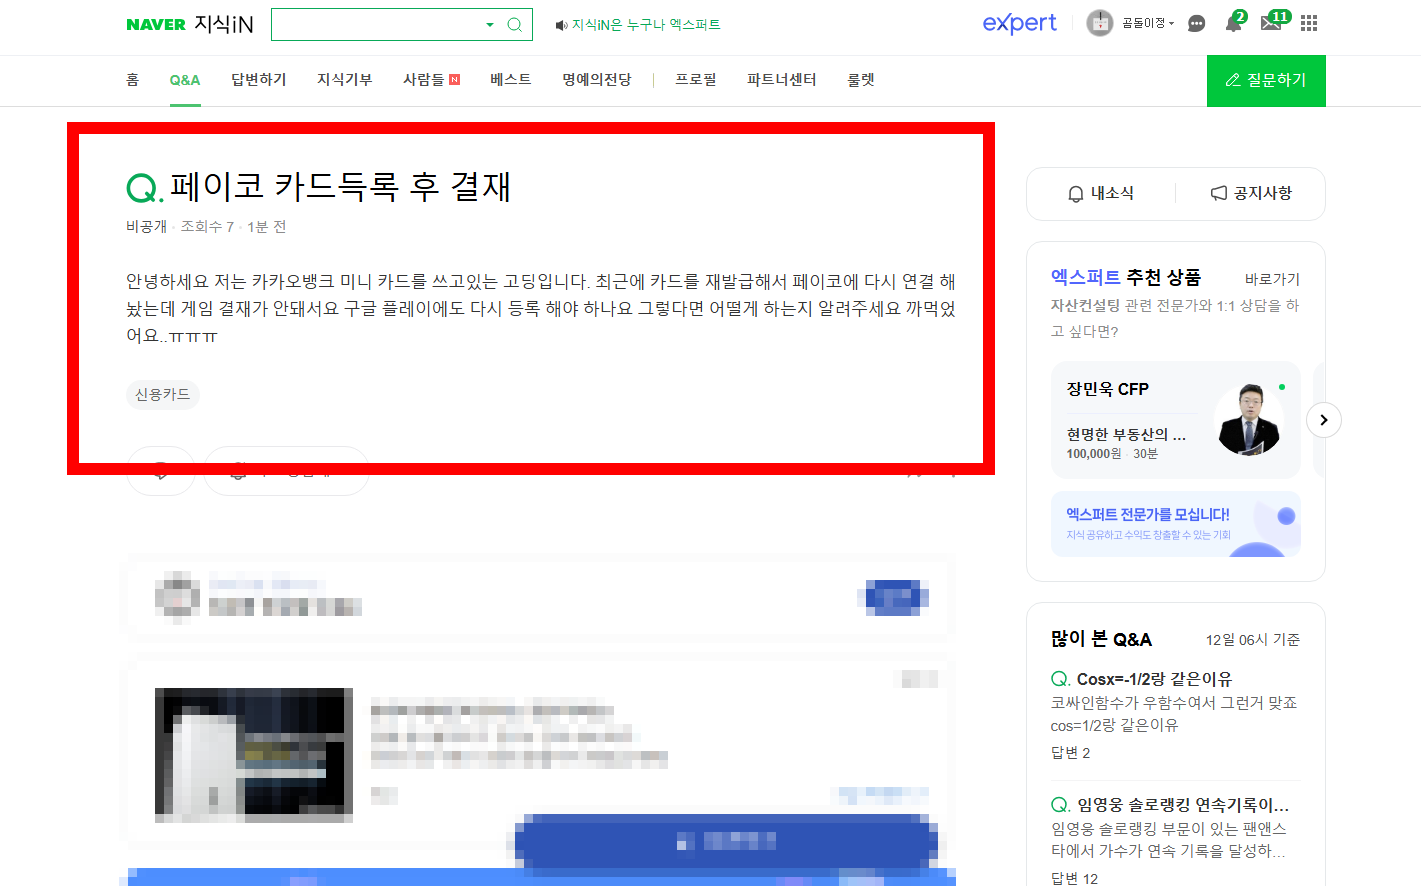Click the speaker announcement icon
Image resolution: width=1421 pixels, height=886 pixels.
561,25
